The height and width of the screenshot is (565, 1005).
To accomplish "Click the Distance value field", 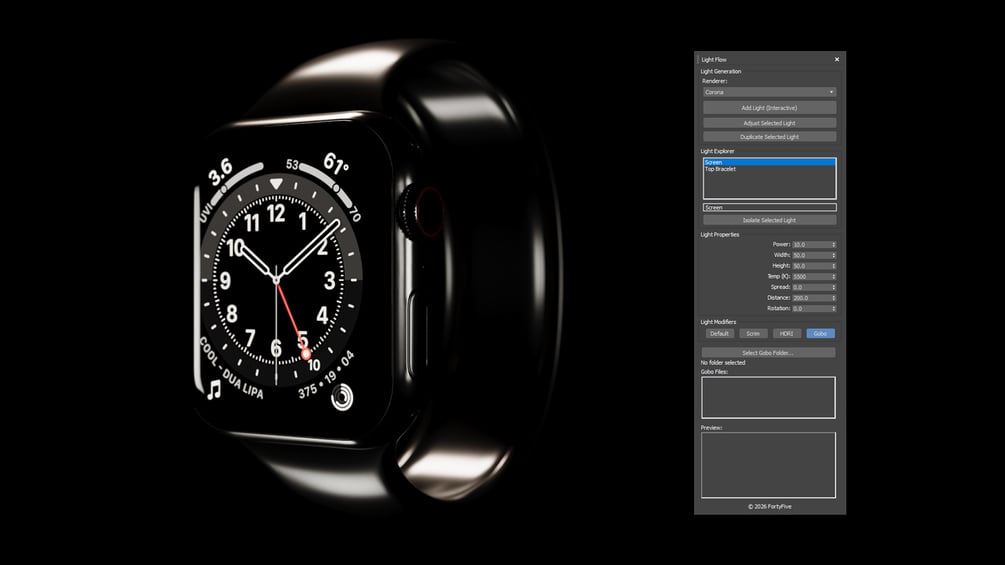I will click(811, 298).
